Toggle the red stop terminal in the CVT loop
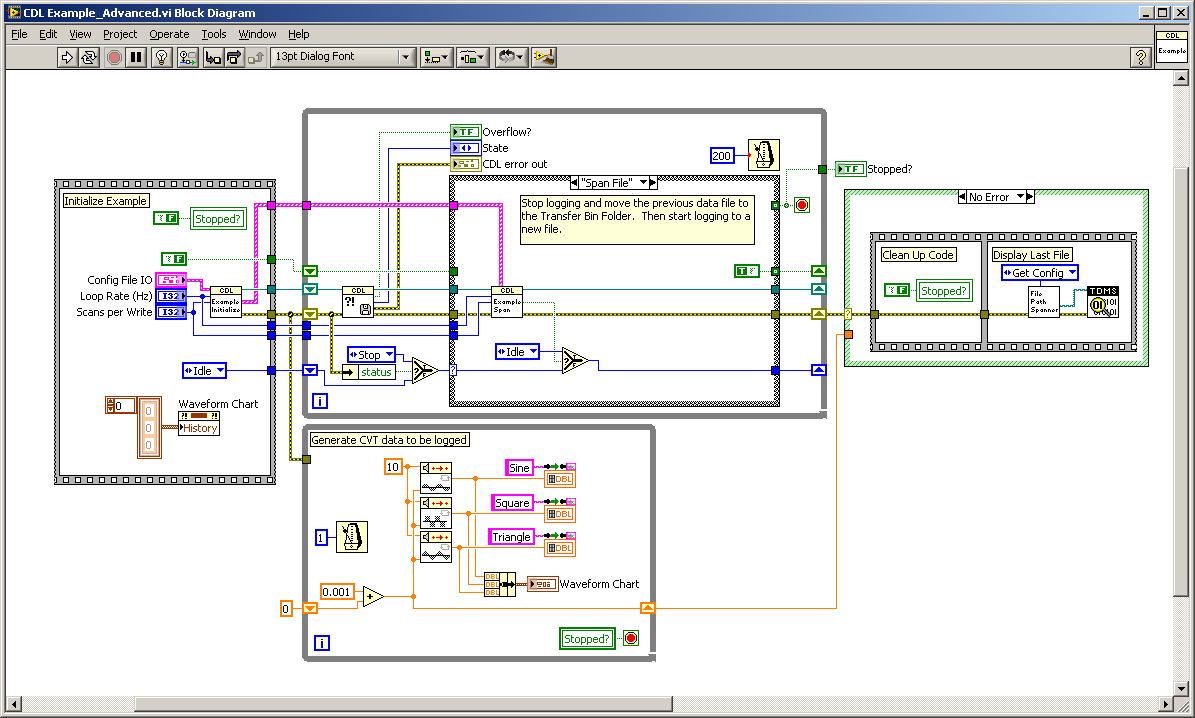The image size is (1195, 718). click(x=630, y=638)
